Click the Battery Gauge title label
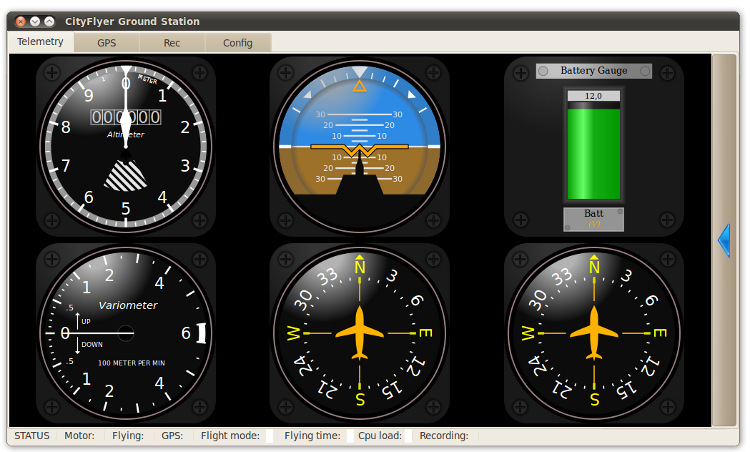Viewport: 750px width, 452px height. (593, 71)
